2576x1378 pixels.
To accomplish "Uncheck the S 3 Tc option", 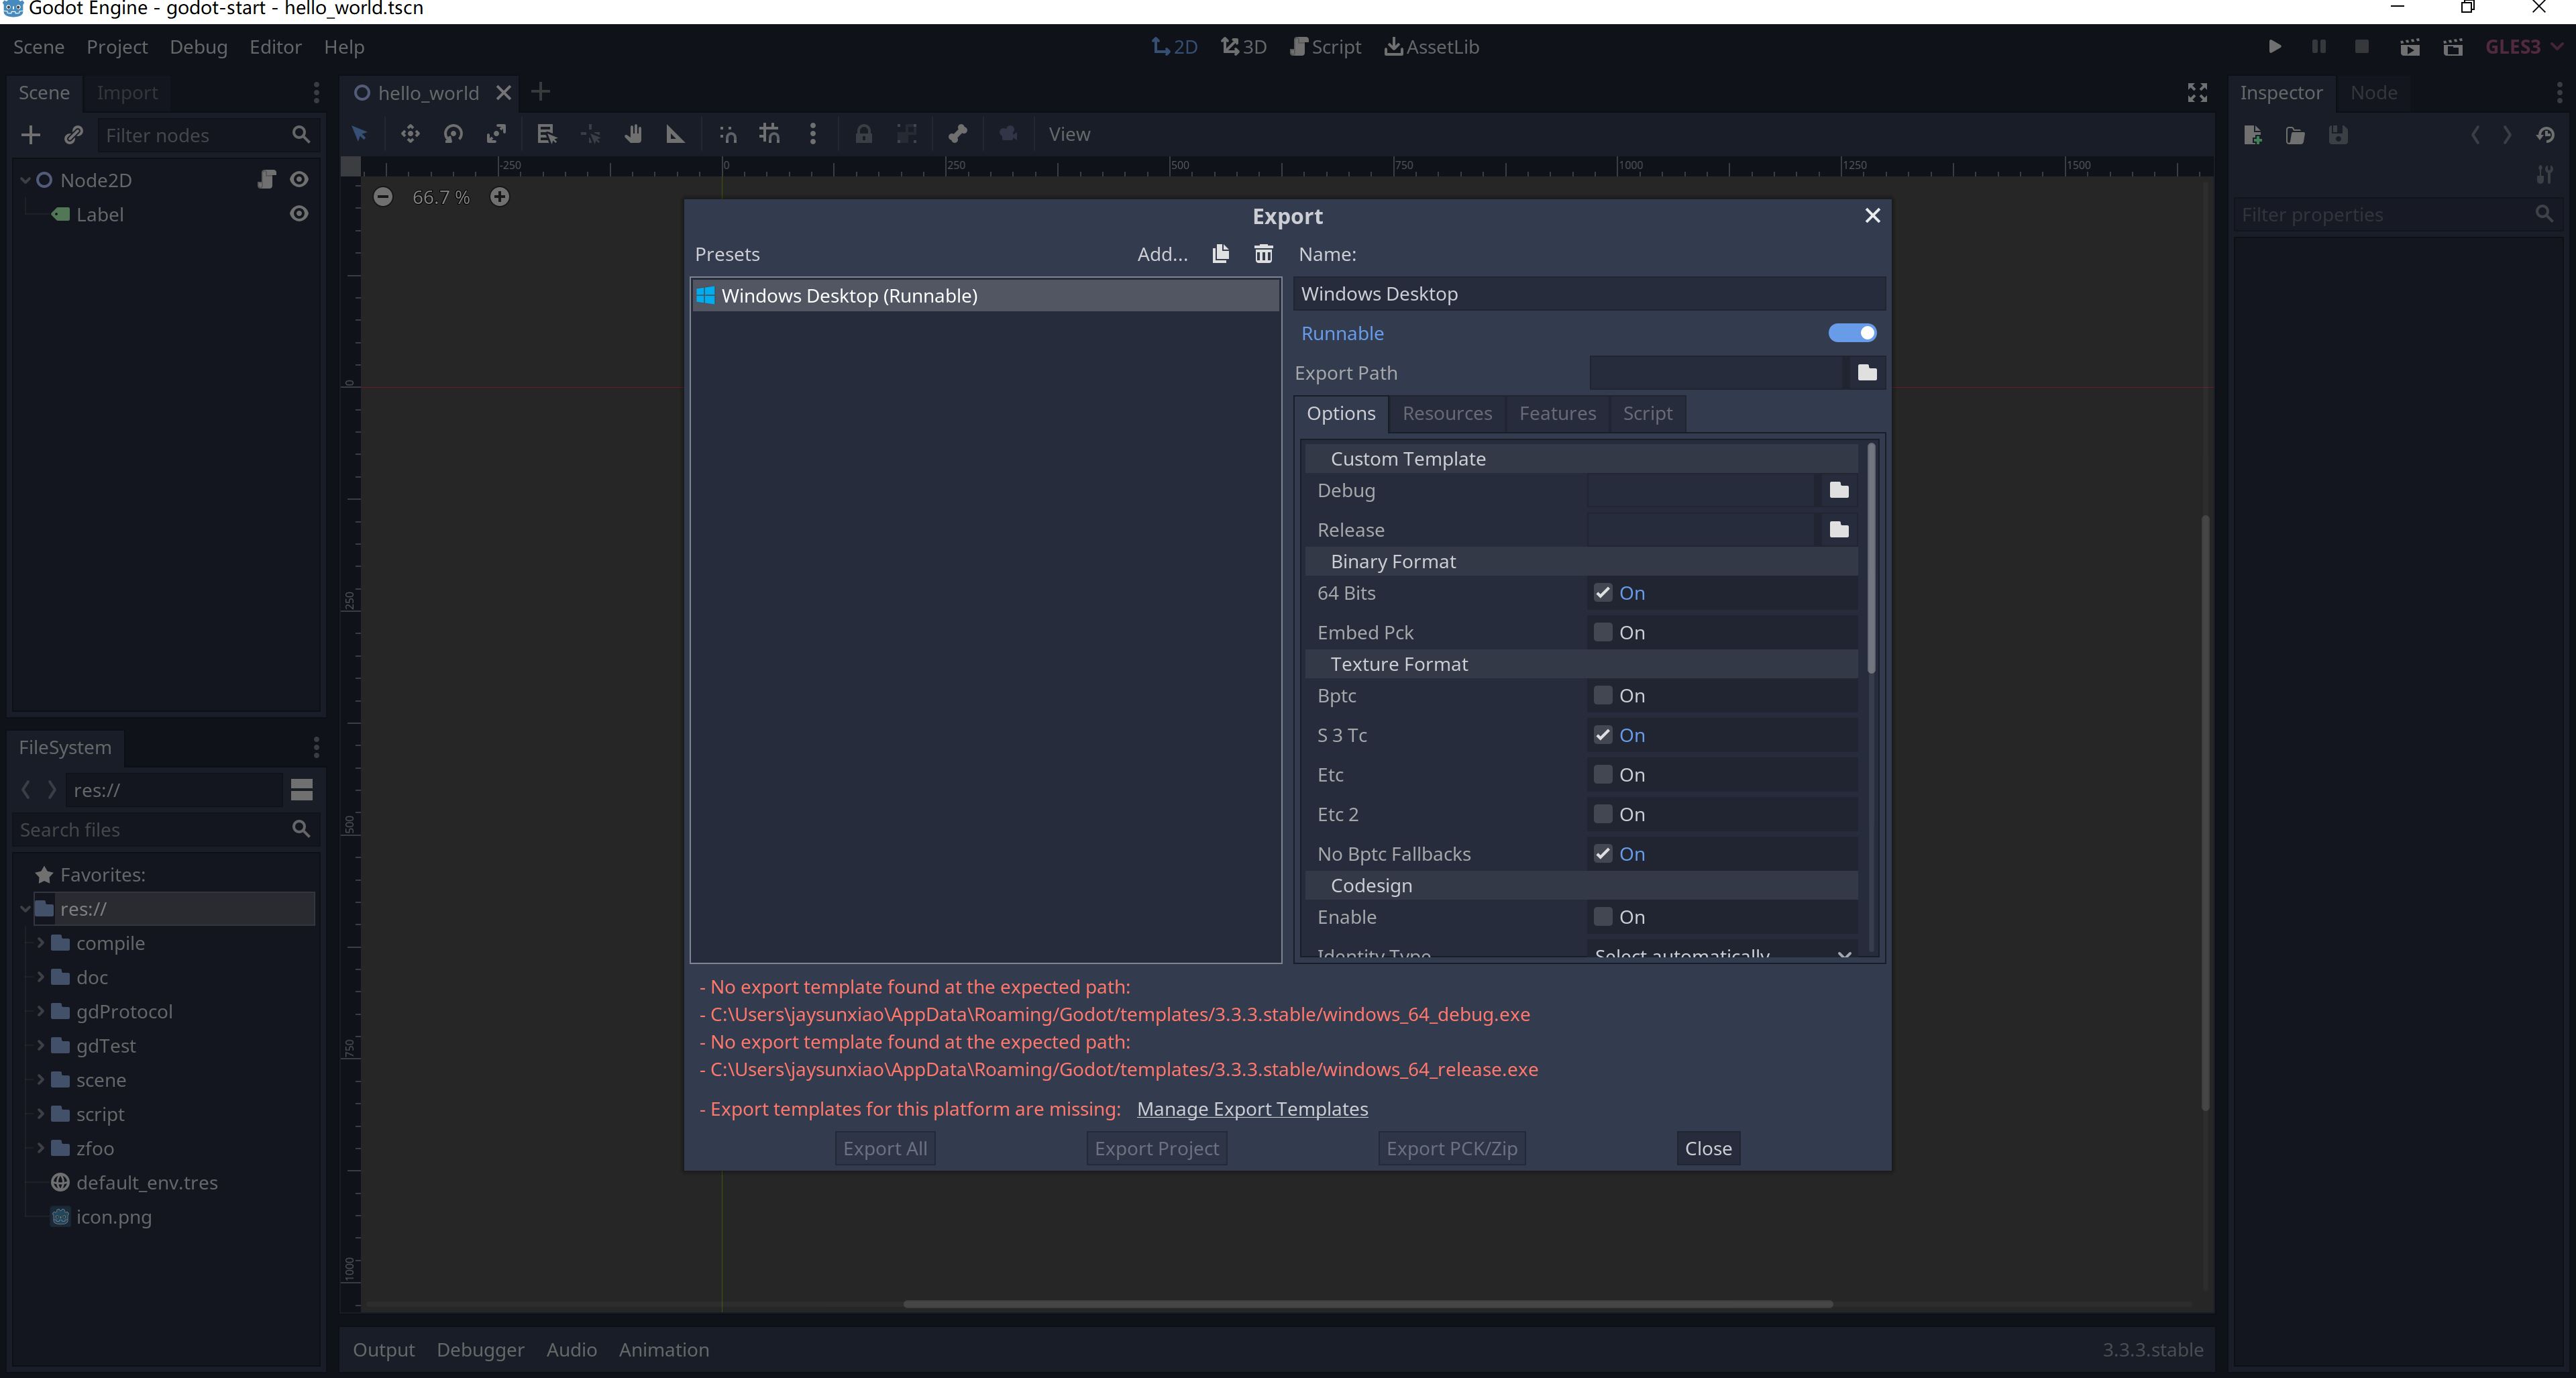I will coord(1603,735).
